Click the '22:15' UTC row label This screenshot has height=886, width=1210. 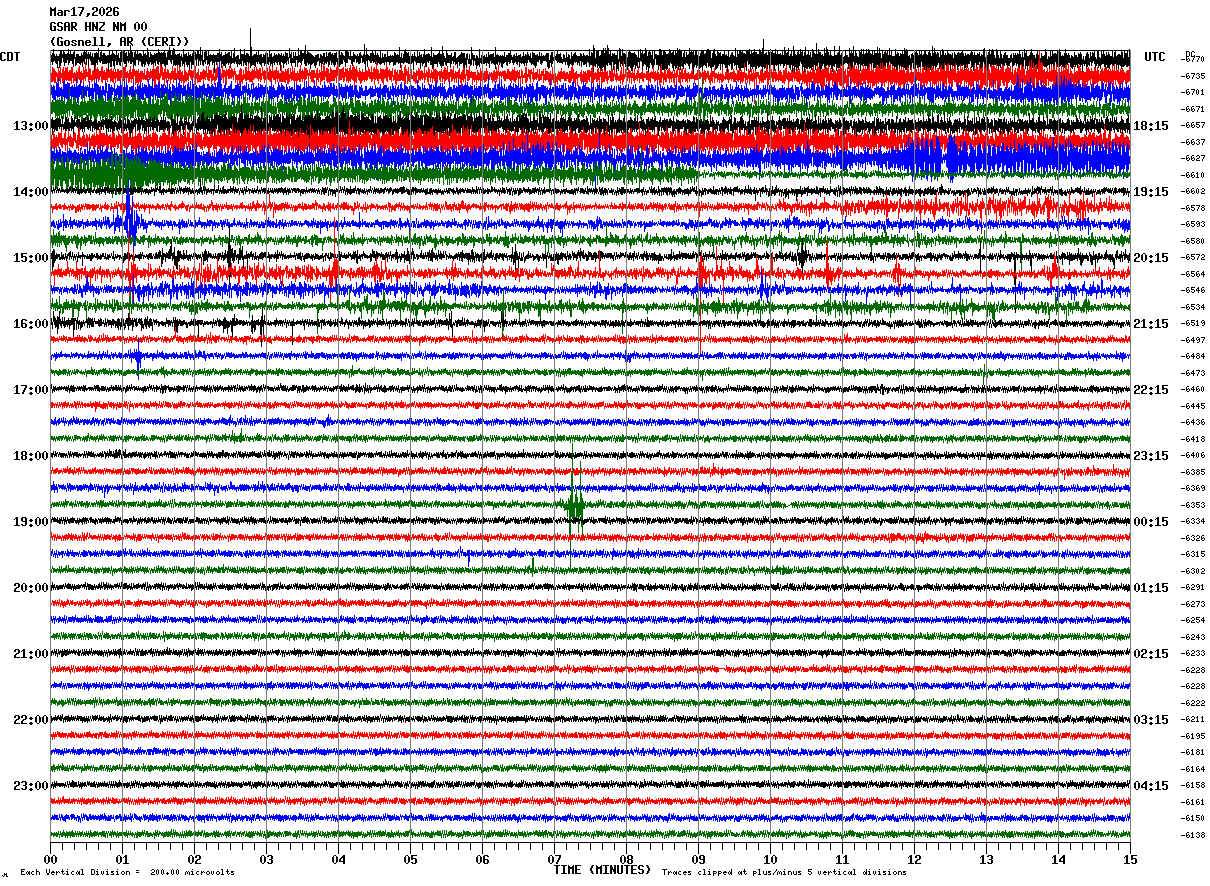tap(1151, 390)
